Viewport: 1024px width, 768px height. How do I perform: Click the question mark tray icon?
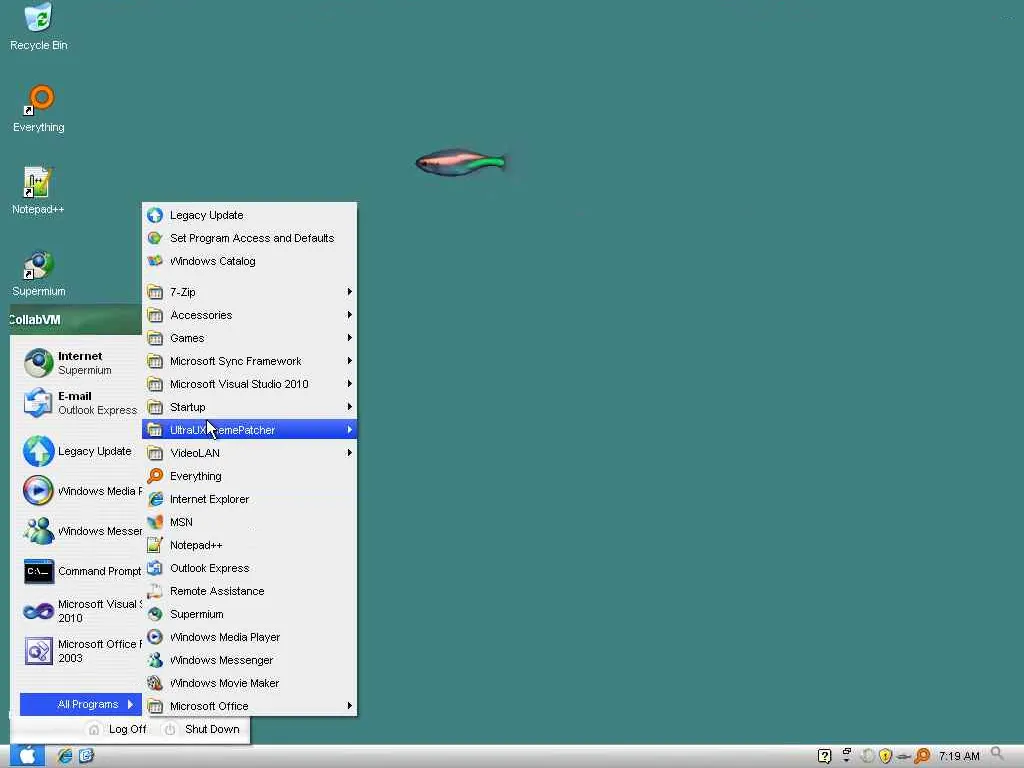click(x=824, y=756)
